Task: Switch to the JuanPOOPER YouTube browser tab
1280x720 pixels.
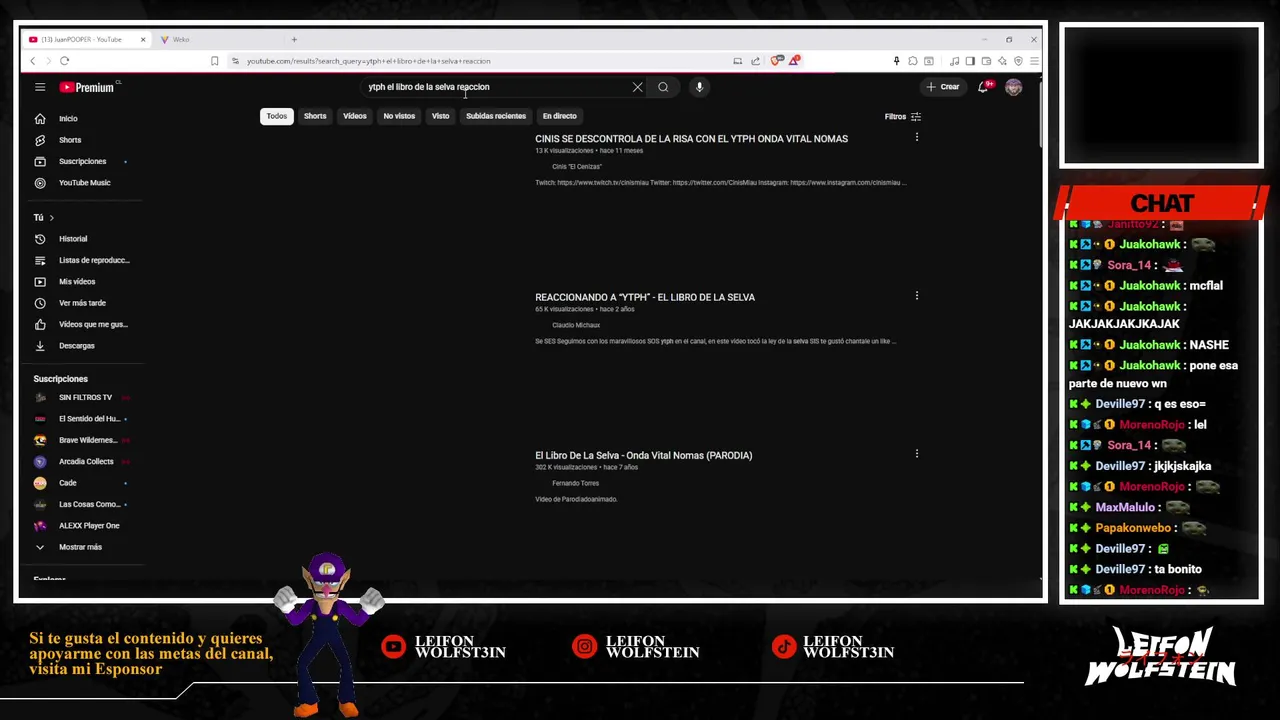Action: pyautogui.click(x=82, y=39)
